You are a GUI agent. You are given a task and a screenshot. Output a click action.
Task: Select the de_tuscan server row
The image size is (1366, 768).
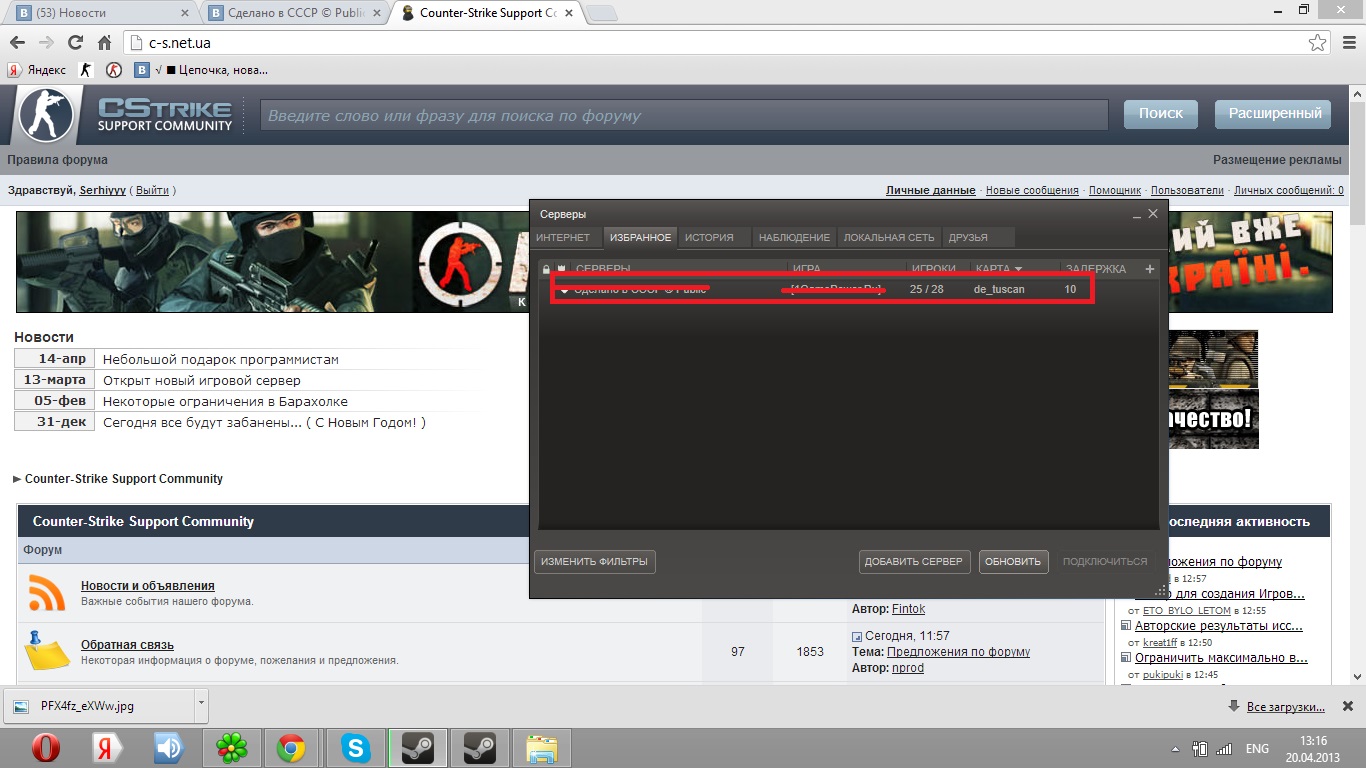[x=849, y=289]
